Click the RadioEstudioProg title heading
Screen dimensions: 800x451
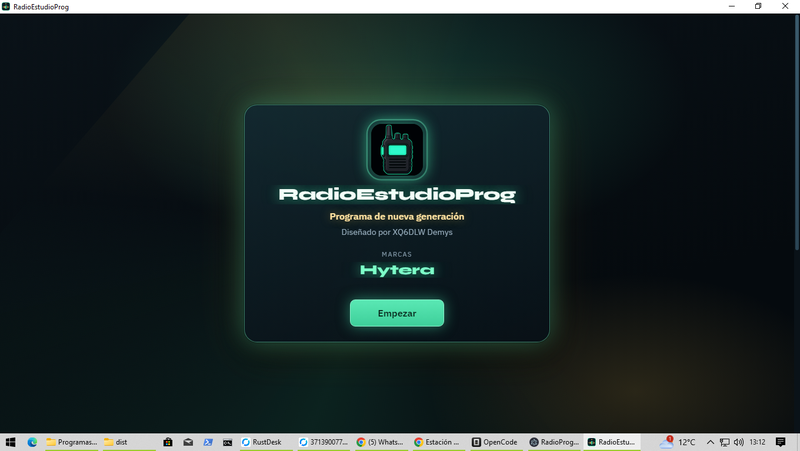coord(397,194)
